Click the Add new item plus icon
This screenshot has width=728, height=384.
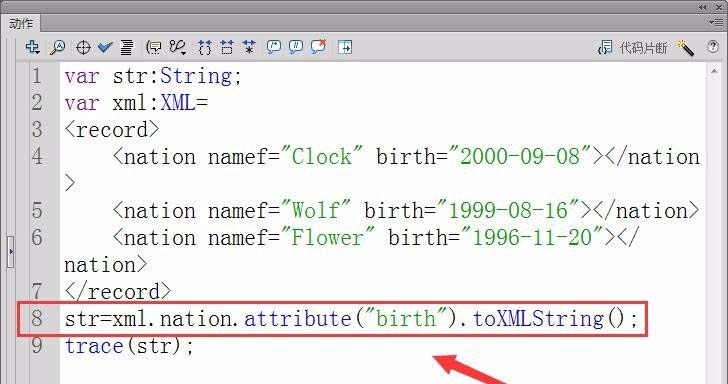tap(32, 46)
